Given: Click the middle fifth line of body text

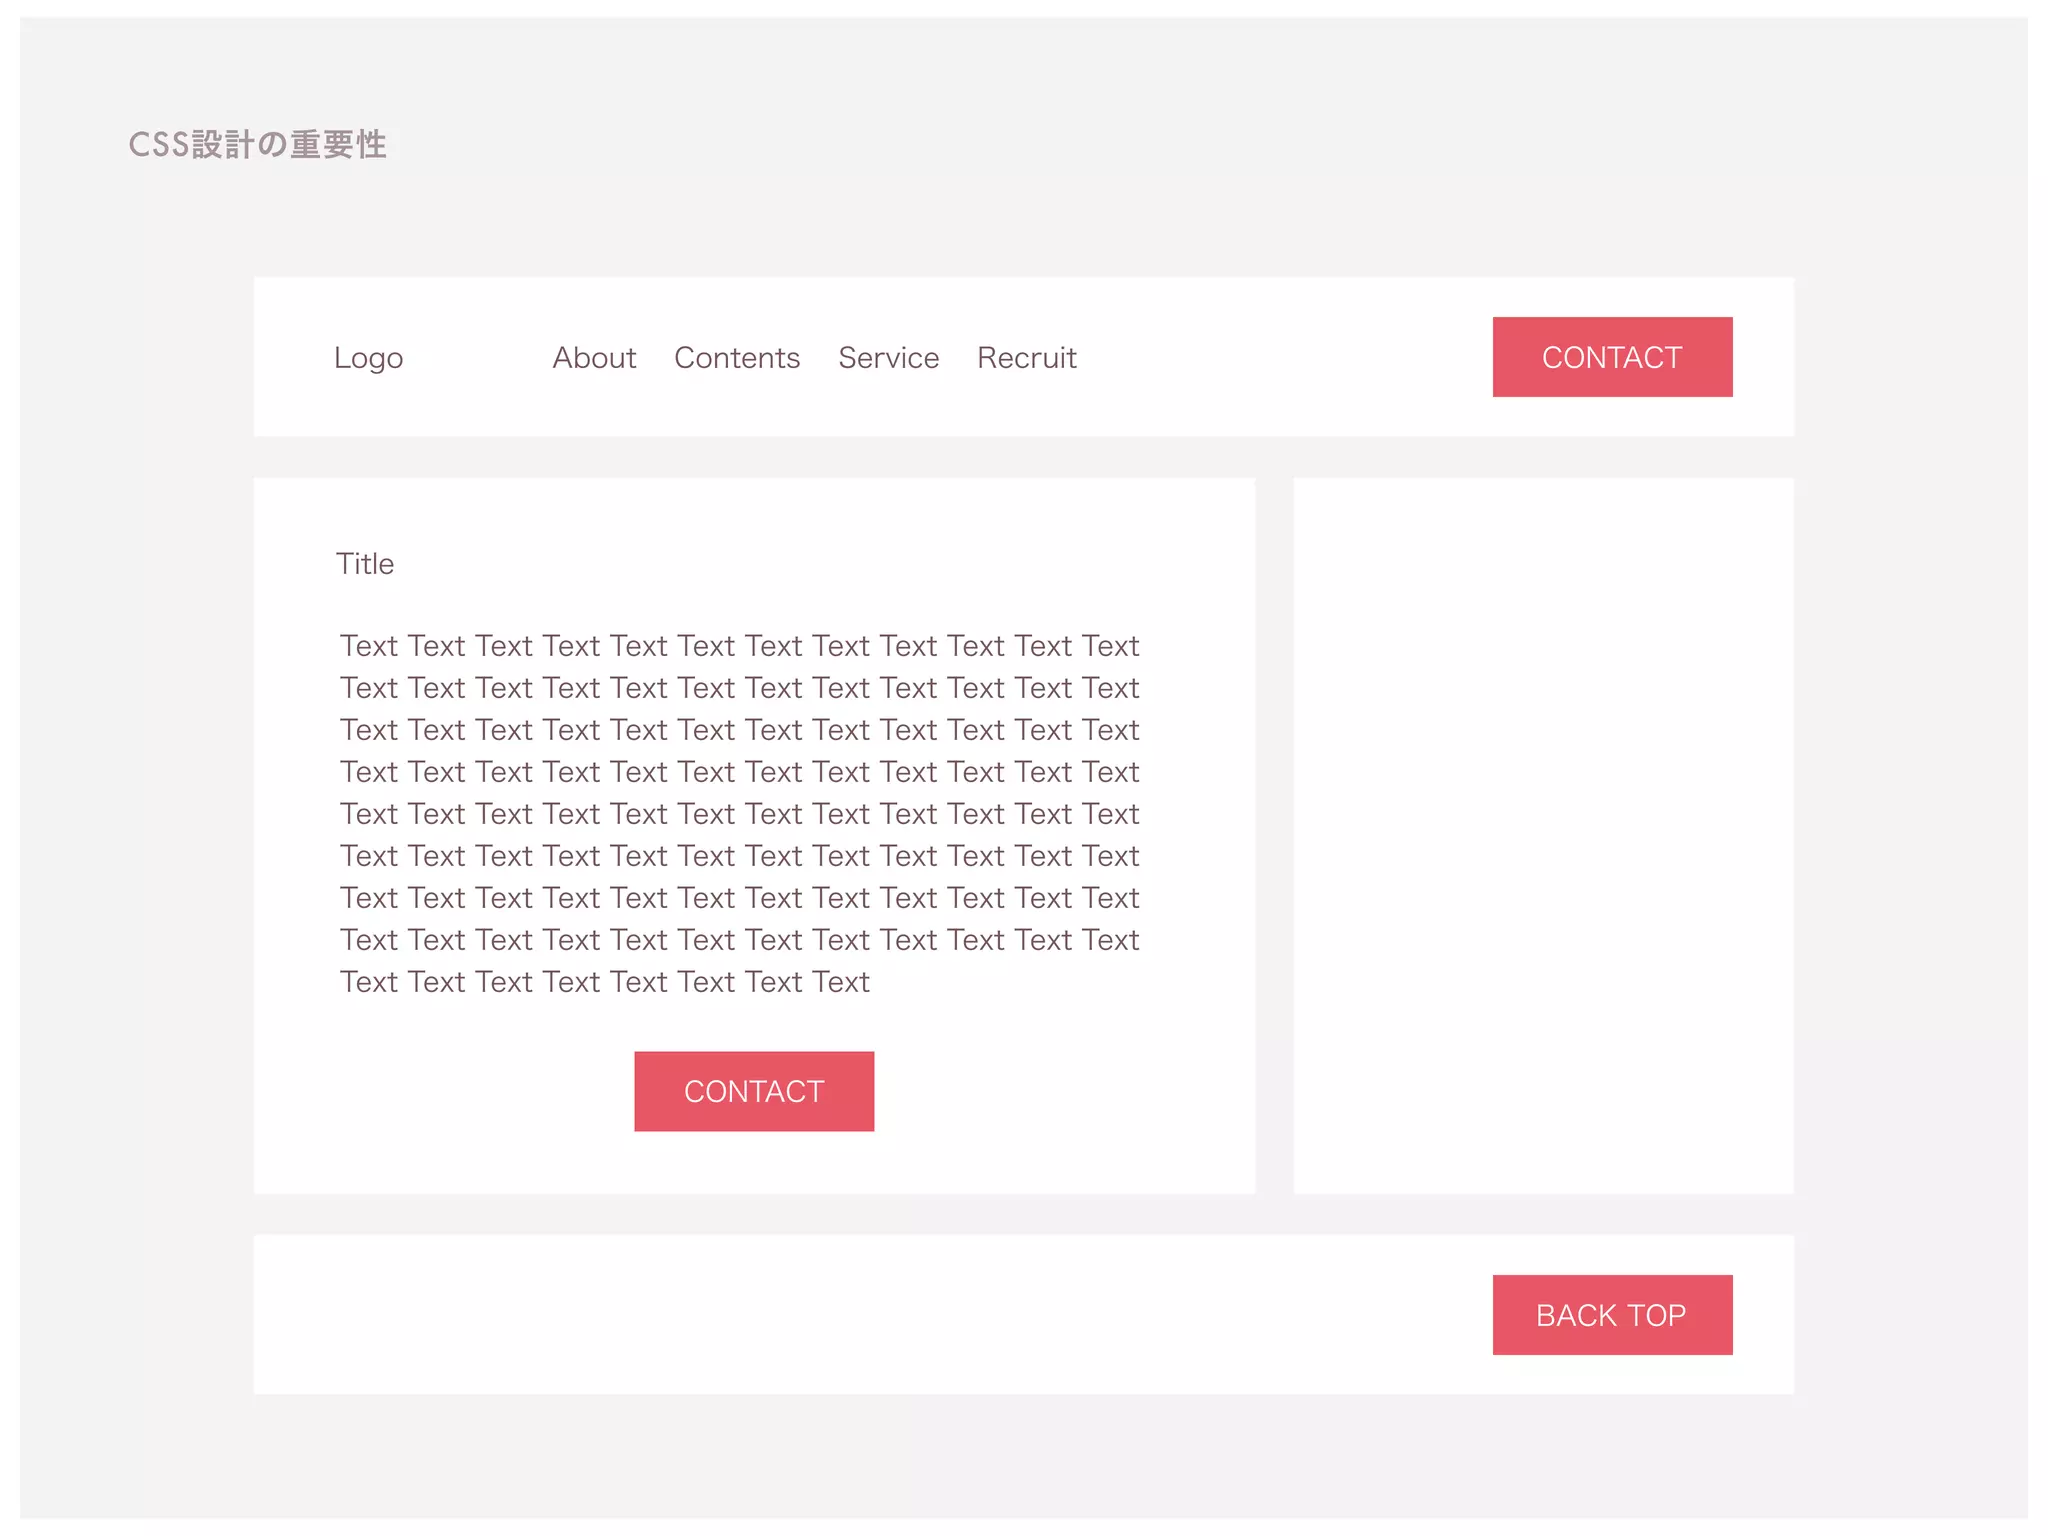Looking at the screenshot, I should click(739, 814).
